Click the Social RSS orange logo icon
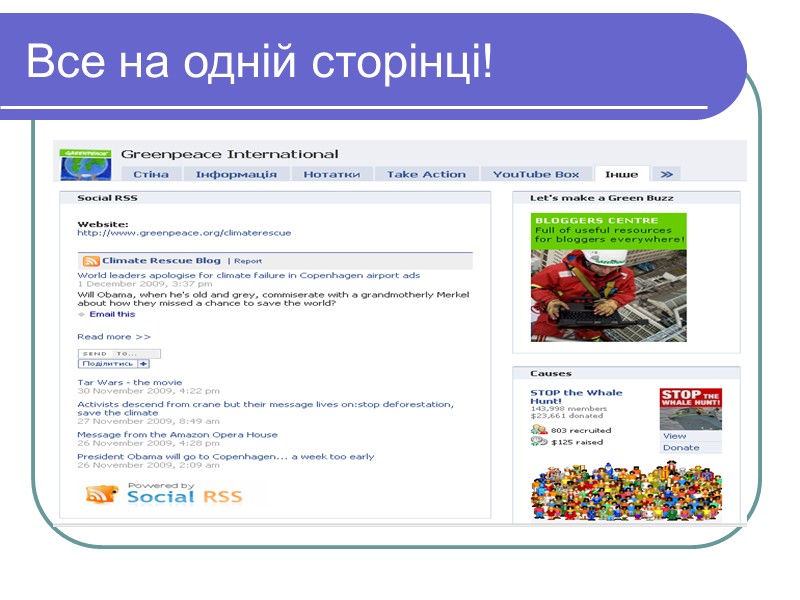Image resolution: width=800 pixels, height=600 pixels. [102, 494]
